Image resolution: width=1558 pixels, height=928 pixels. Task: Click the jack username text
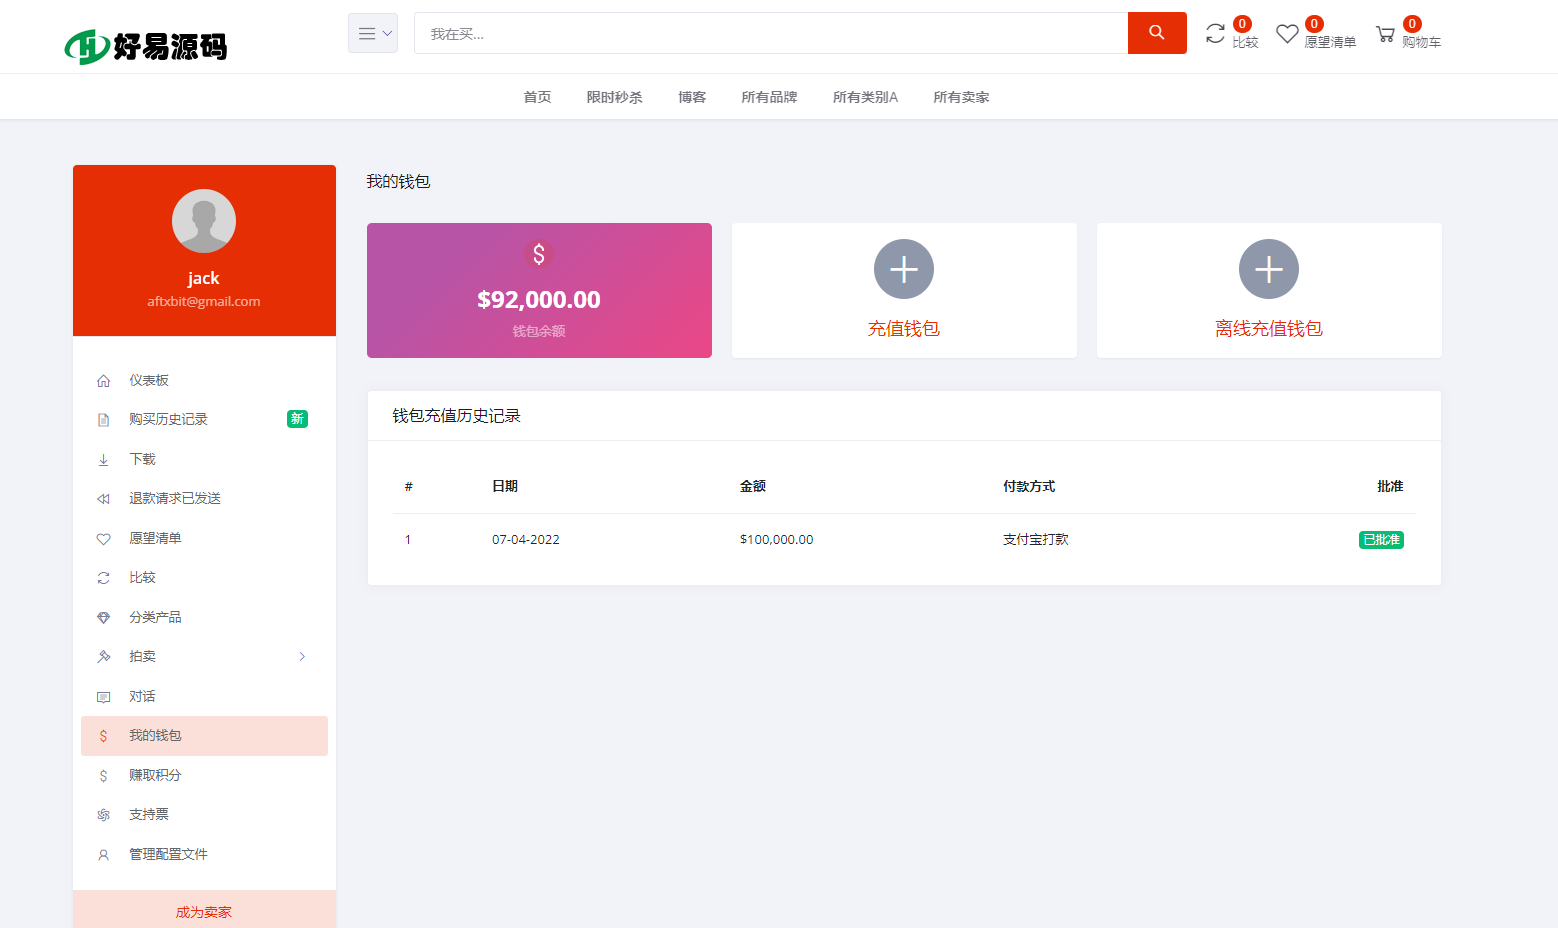click(203, 278)
